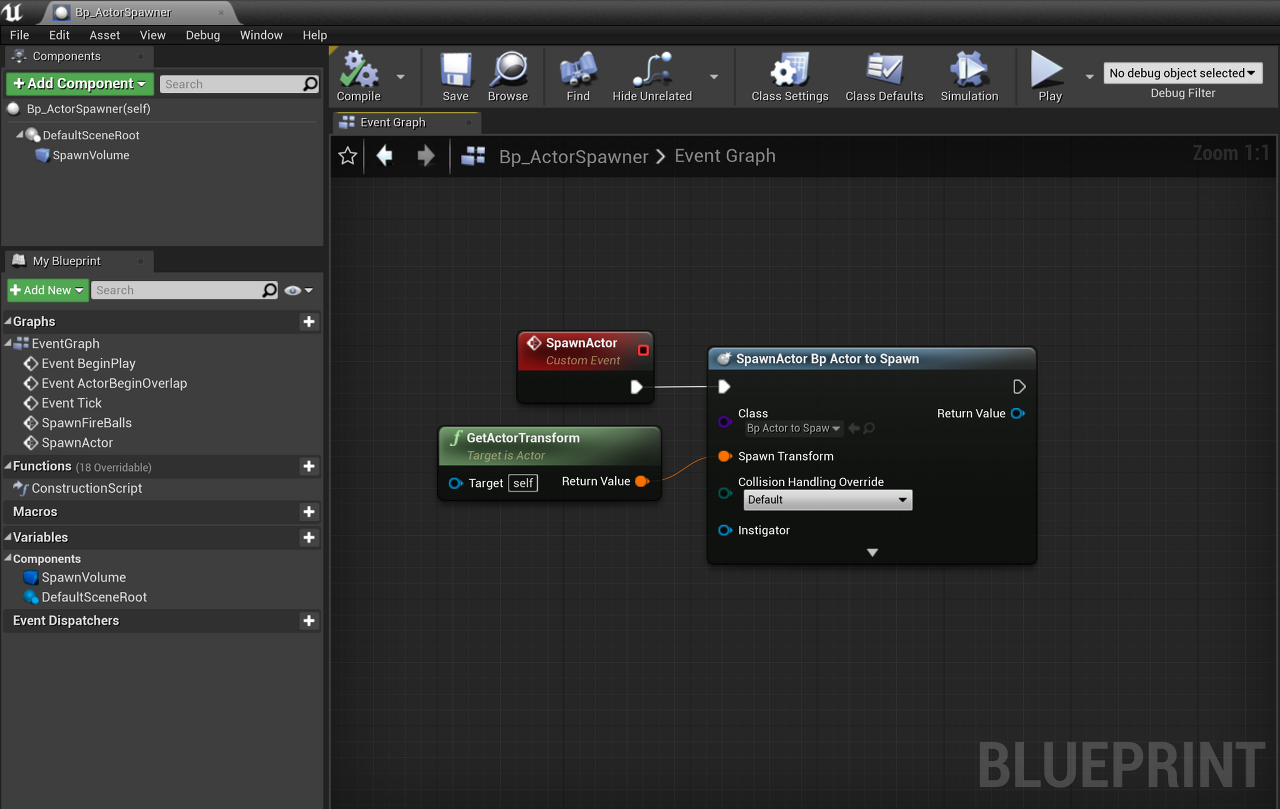Click Components search field

pos(240,84)
